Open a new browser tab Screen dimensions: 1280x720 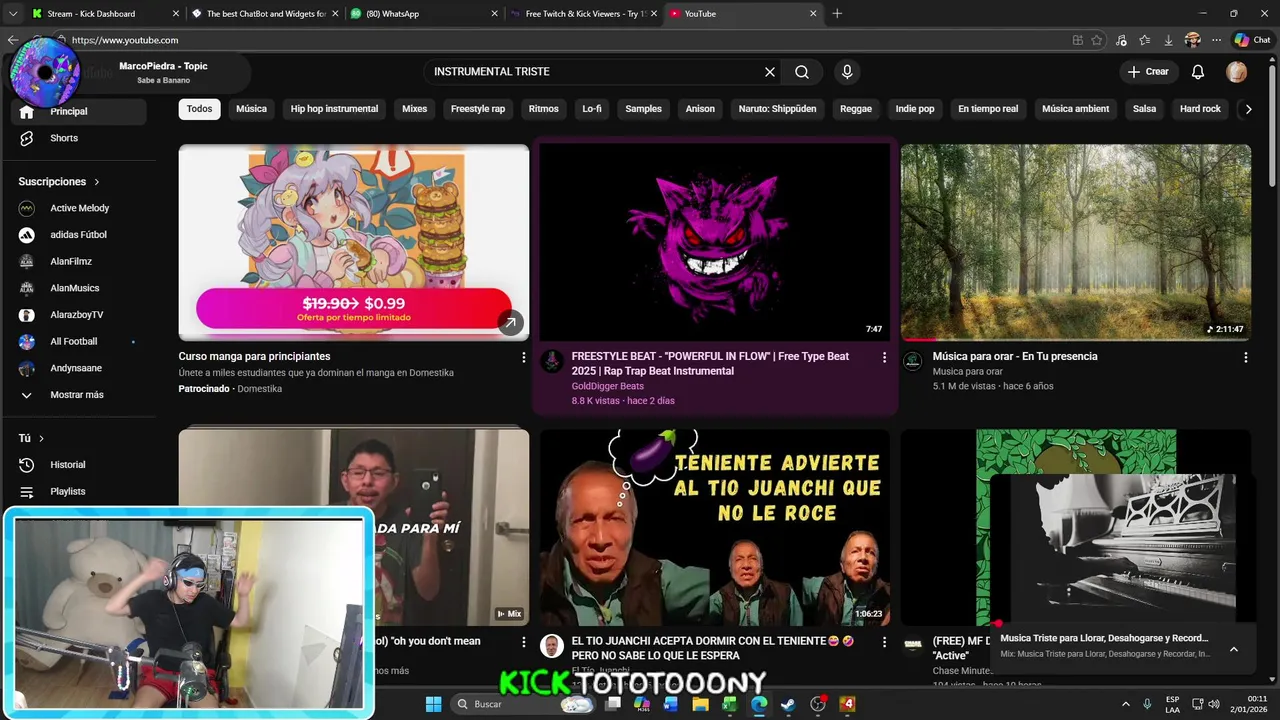(x=837, y=13)
